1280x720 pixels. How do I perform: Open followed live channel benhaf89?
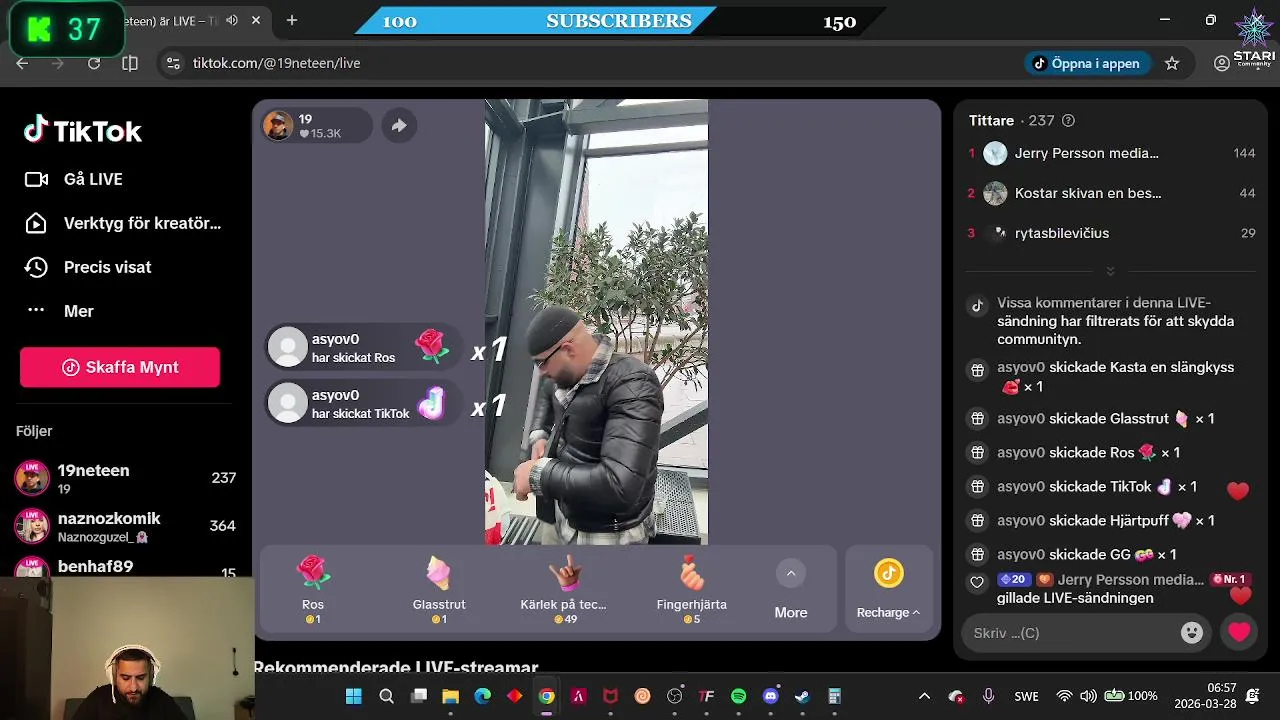pos(126,568)
